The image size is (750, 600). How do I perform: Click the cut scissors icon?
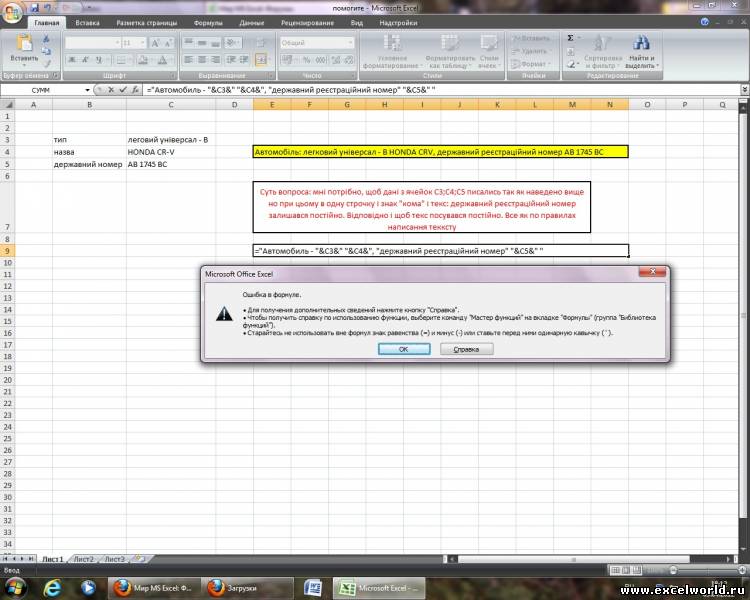46,39
